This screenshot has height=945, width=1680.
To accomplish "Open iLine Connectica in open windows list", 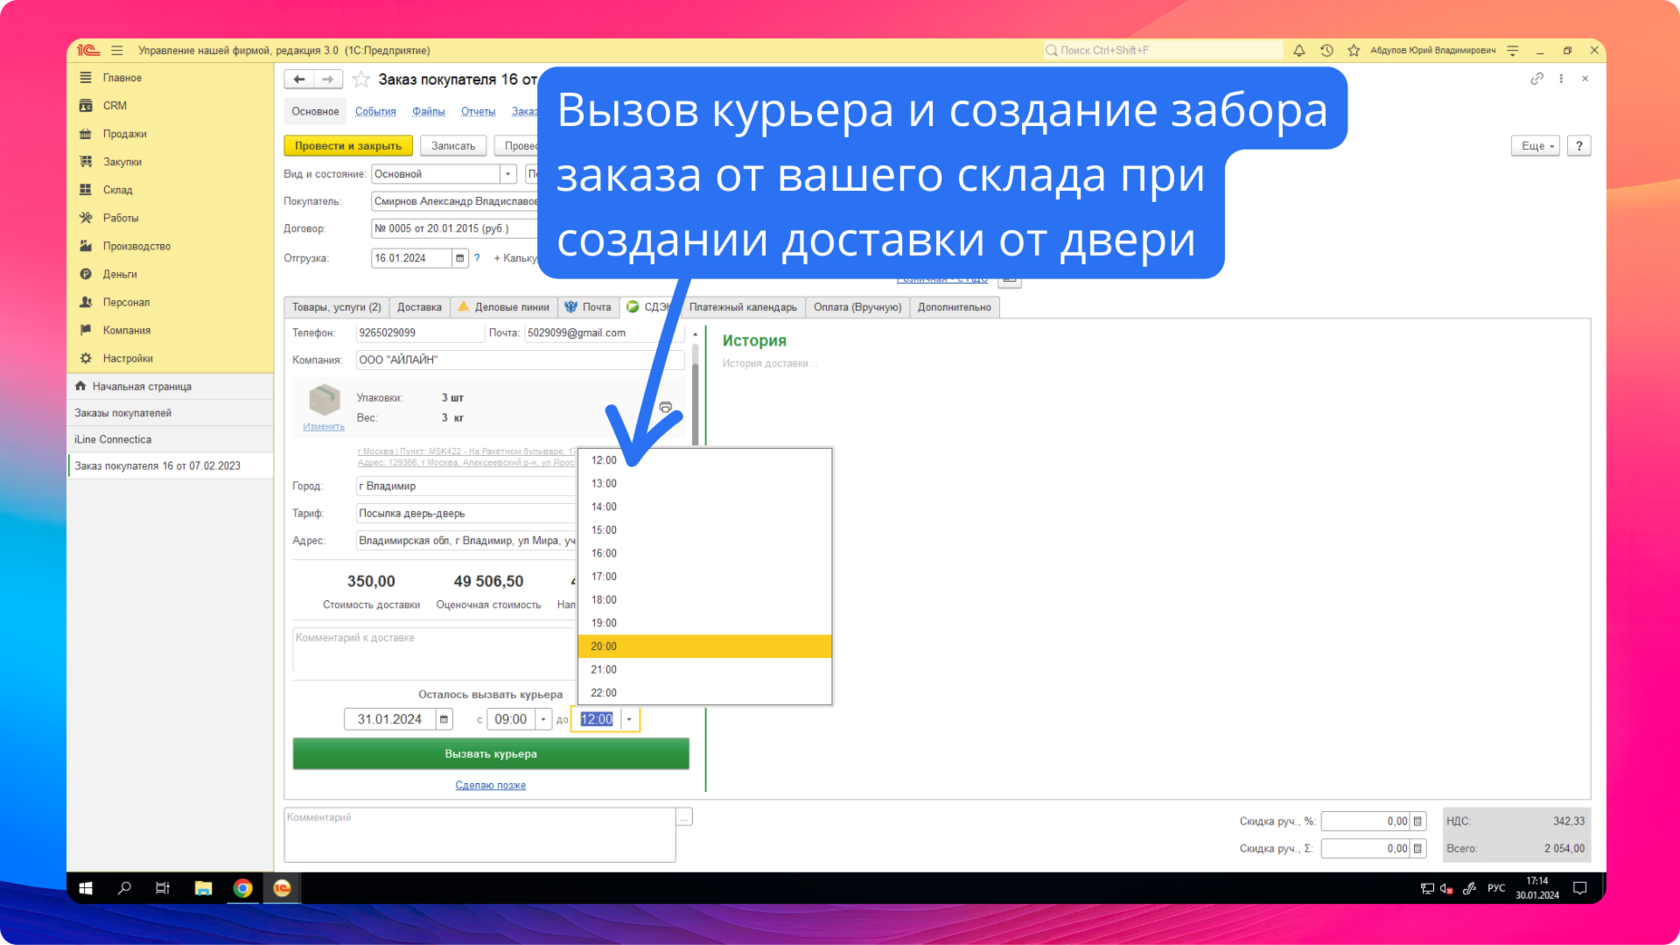I will (170, 439).
